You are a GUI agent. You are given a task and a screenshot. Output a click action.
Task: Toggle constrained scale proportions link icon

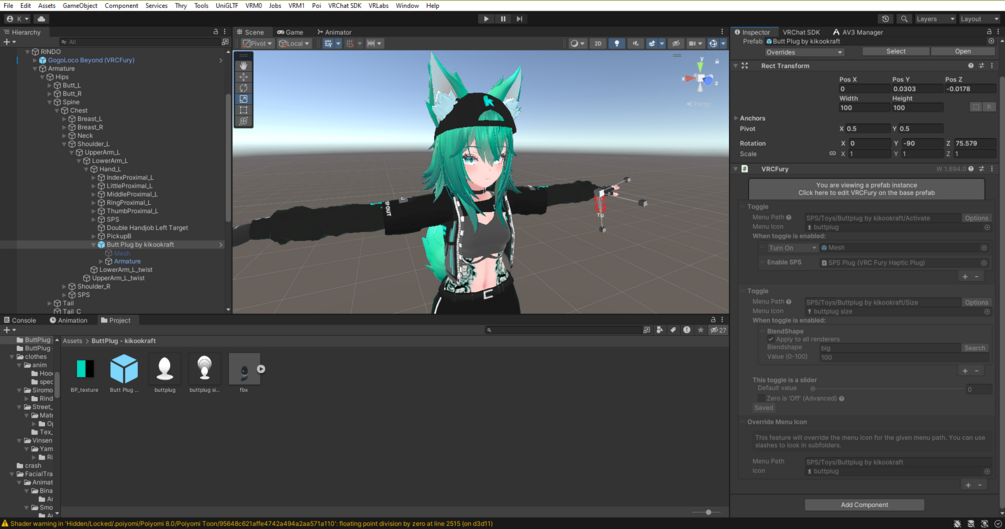832,154
